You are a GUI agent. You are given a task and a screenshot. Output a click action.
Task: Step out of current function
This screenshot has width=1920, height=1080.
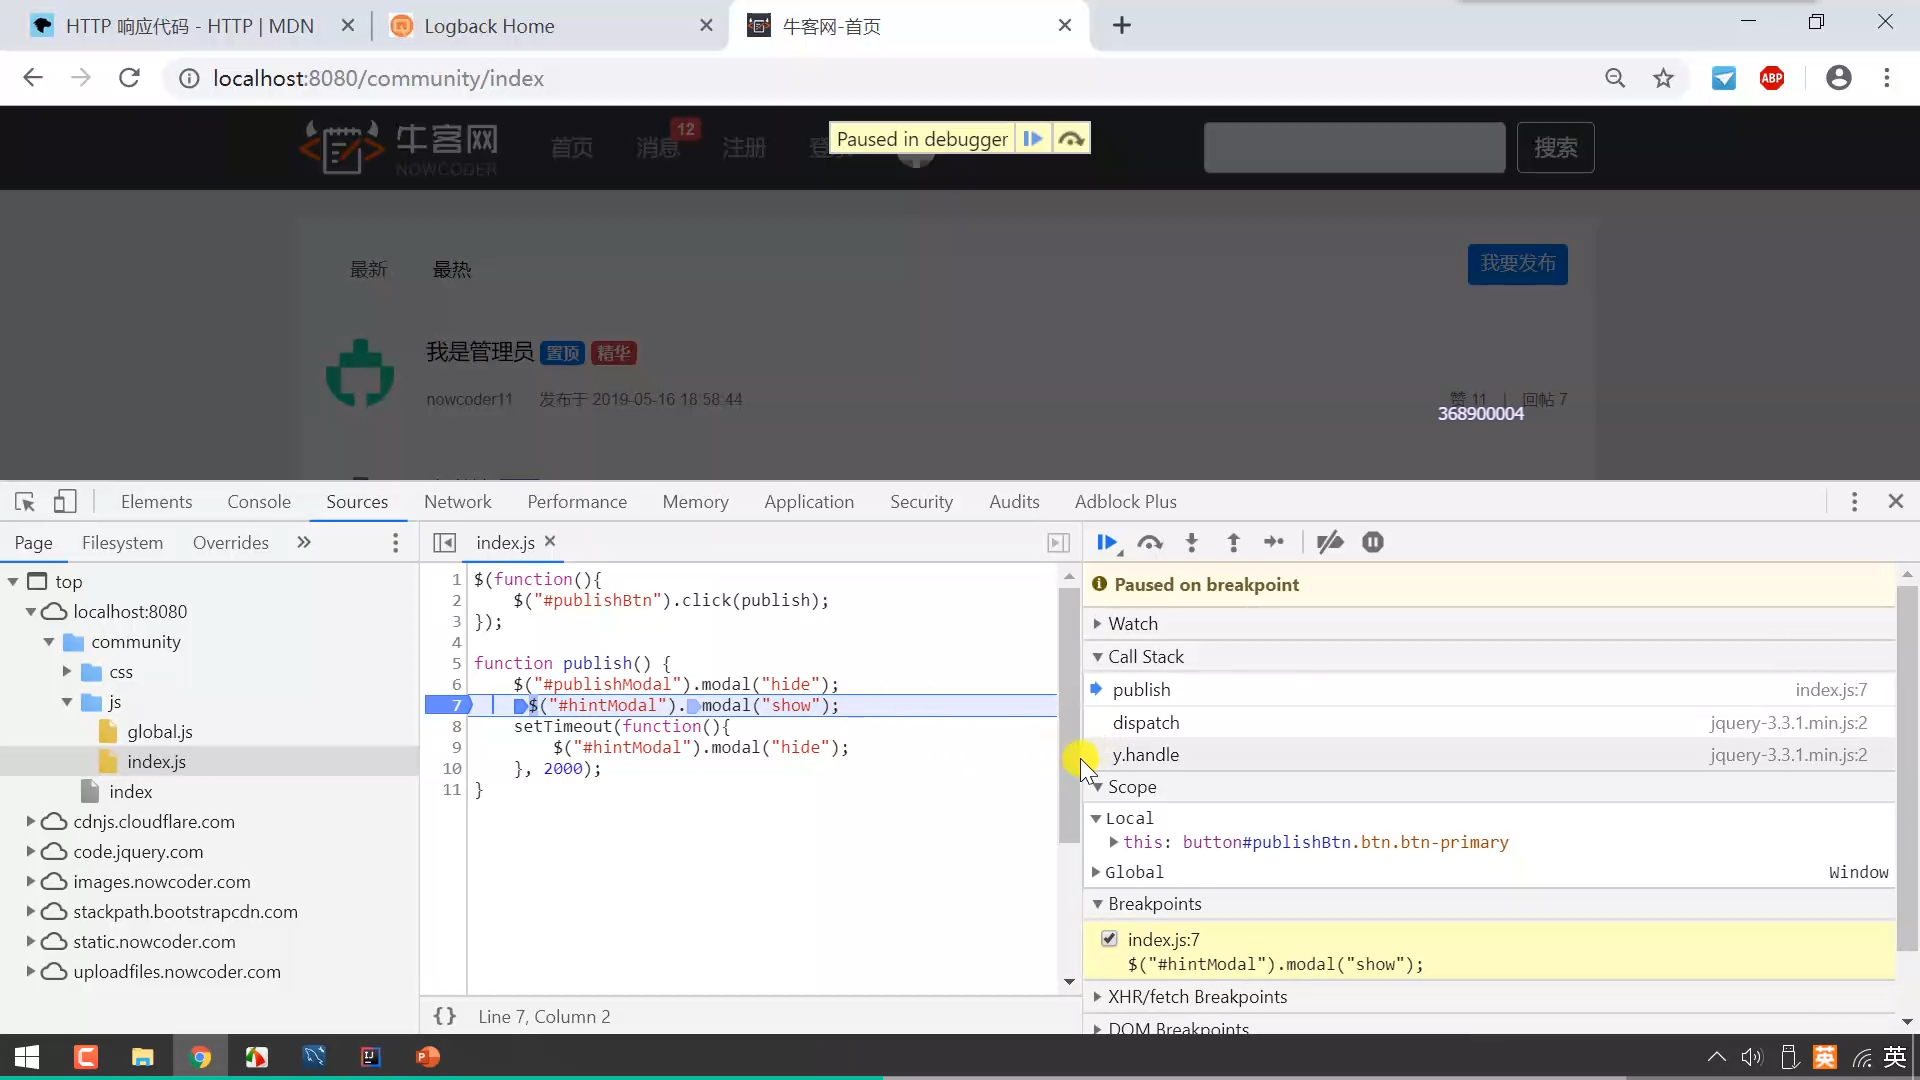[x=1233, y=542]
